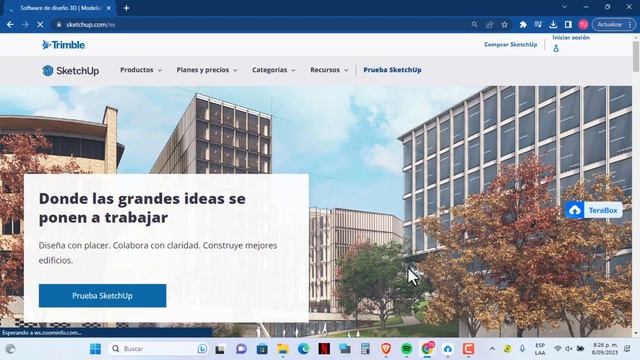Screen dimensions: 640x360
Task: Open the media control playlist icon
Action: click(x=538, y=24)
